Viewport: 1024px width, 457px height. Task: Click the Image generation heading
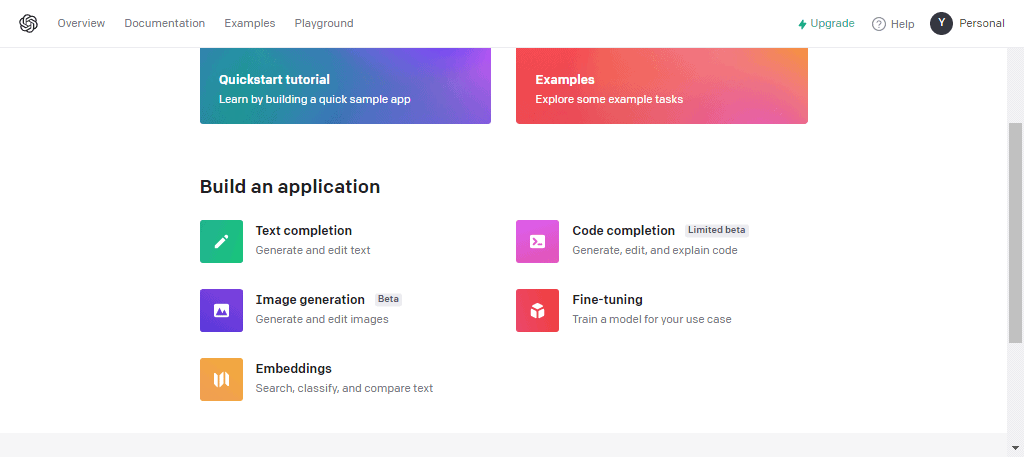pyautogui.click(x=310, y=300)
